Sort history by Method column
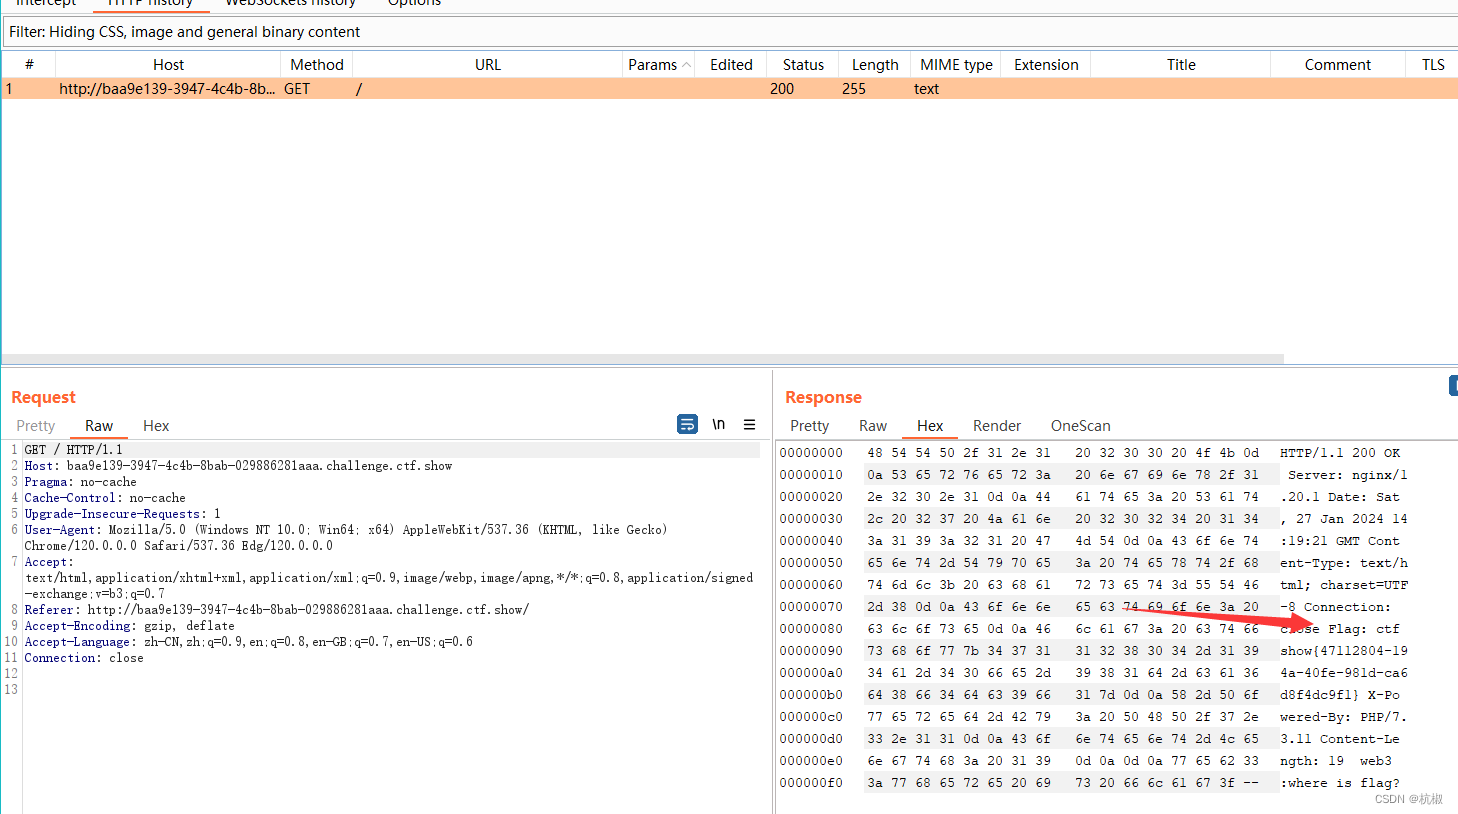1458x814 pixels. (x=317, y=65)
